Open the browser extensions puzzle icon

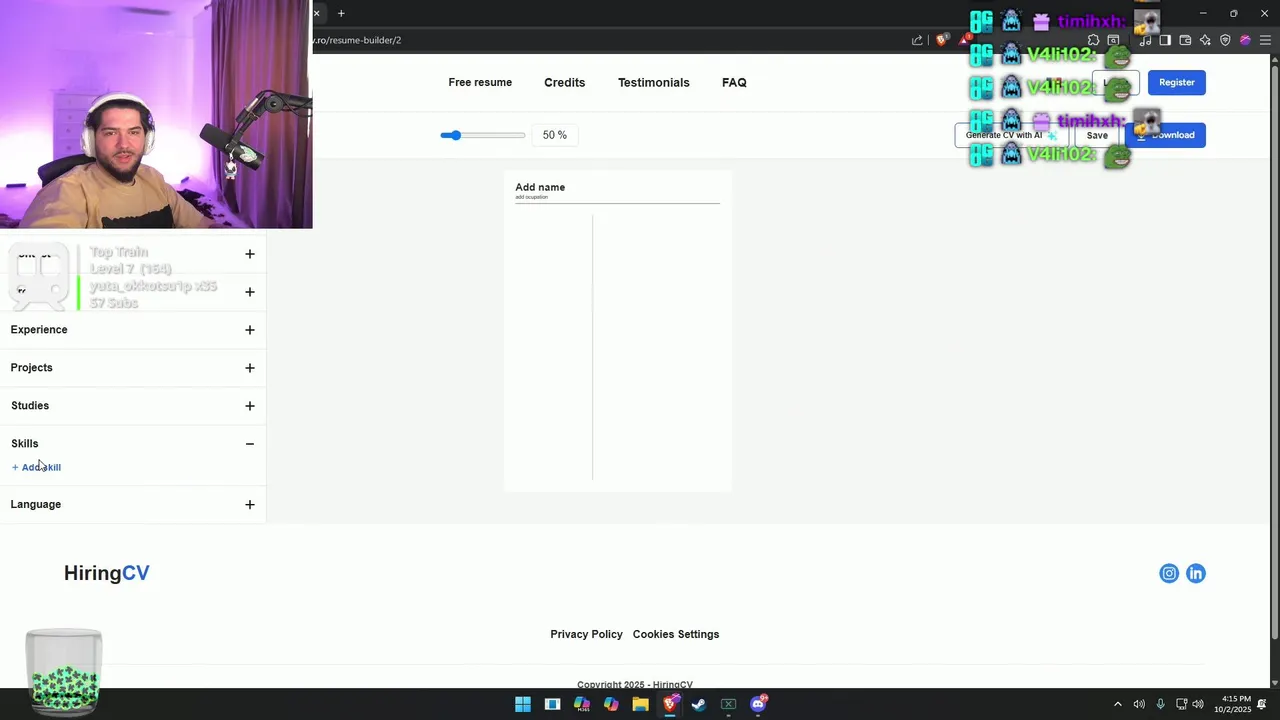[1093, 40]
